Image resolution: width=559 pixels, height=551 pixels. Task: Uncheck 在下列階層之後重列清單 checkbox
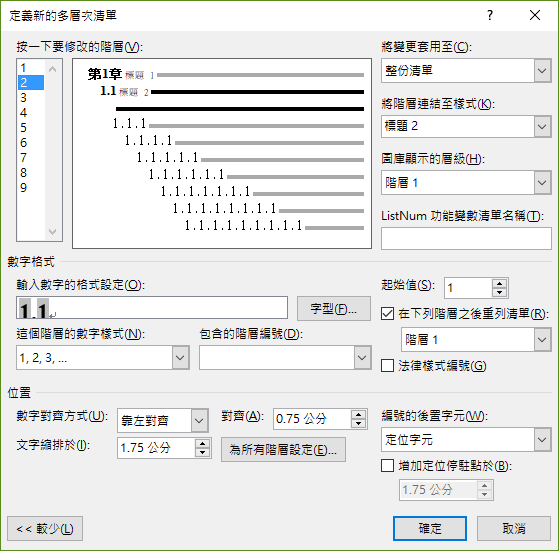pyautogui.click(x=388, y=314)
